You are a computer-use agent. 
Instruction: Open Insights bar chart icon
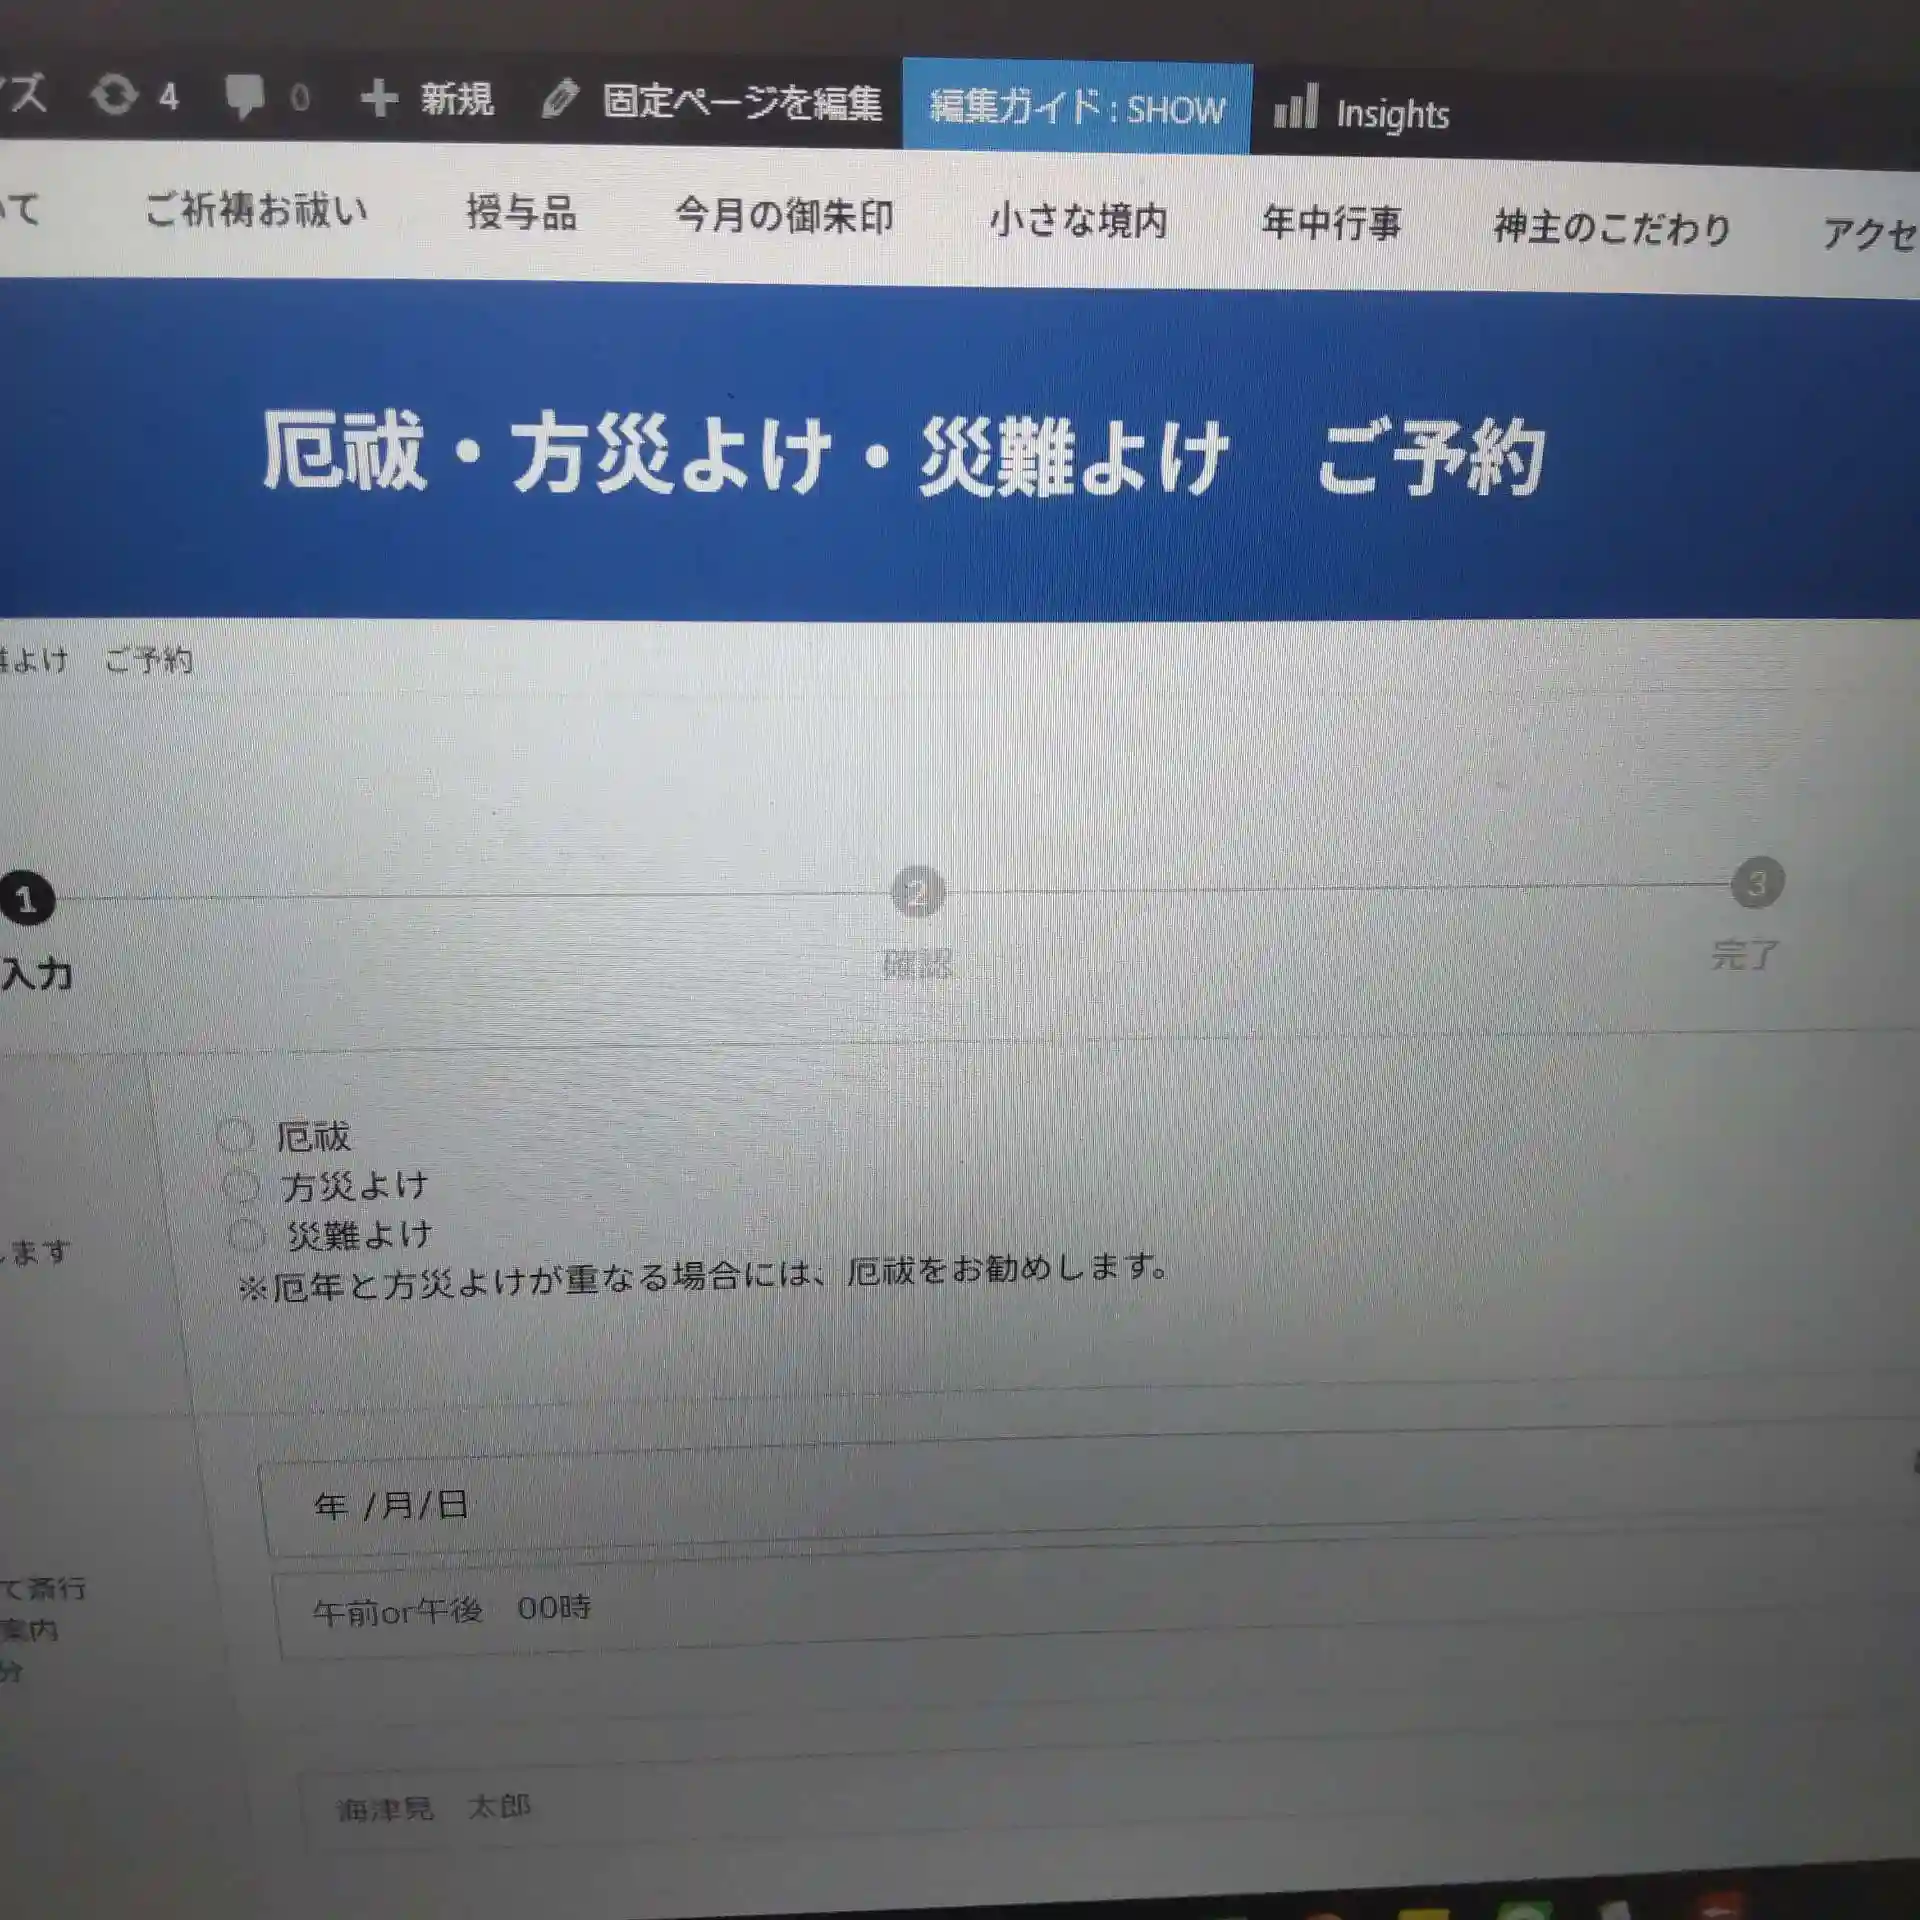(1296, 107)
